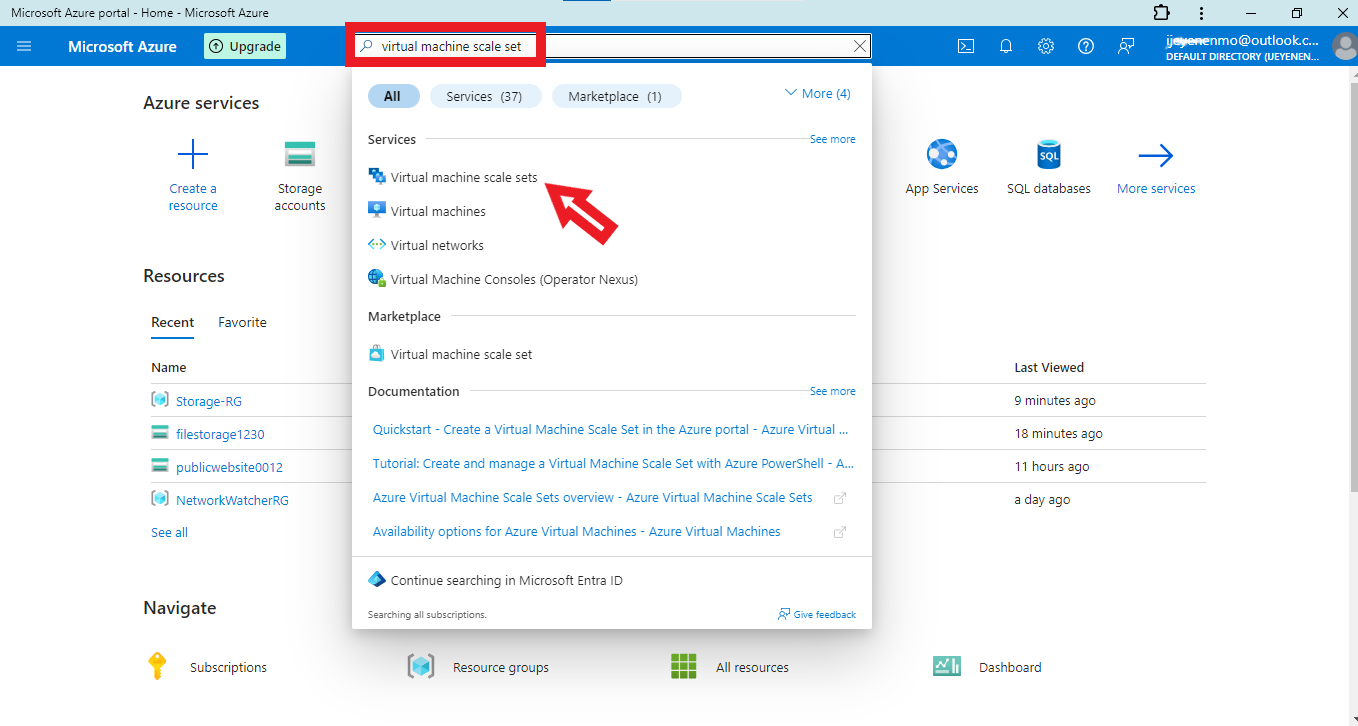Open Storage-RG resource

click(209, 401)
